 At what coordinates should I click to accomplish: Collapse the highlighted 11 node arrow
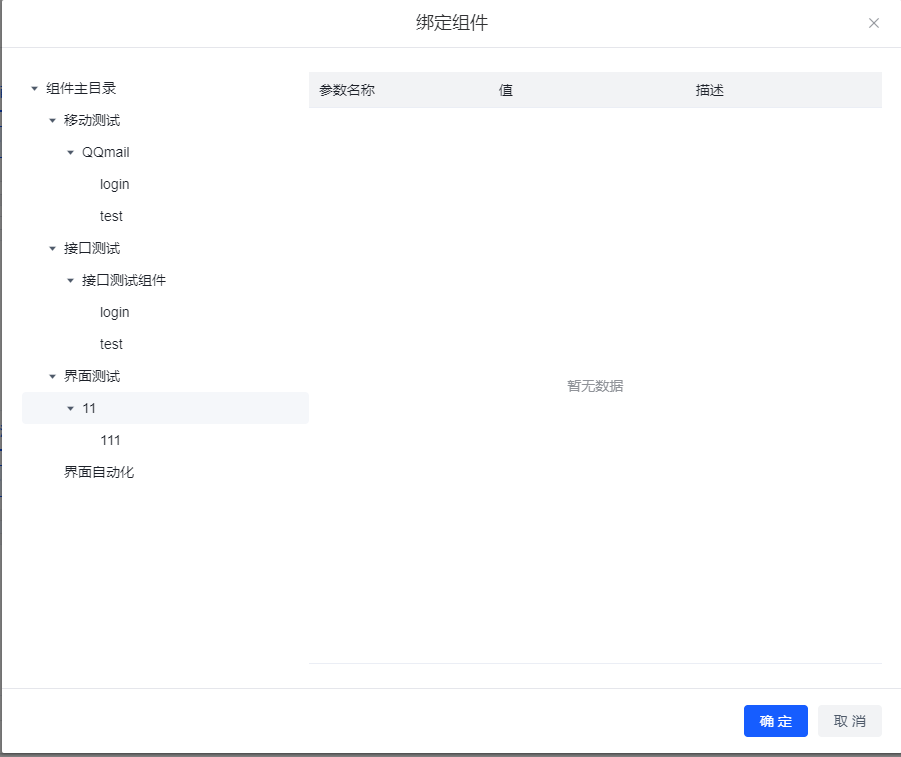(70, 408)
